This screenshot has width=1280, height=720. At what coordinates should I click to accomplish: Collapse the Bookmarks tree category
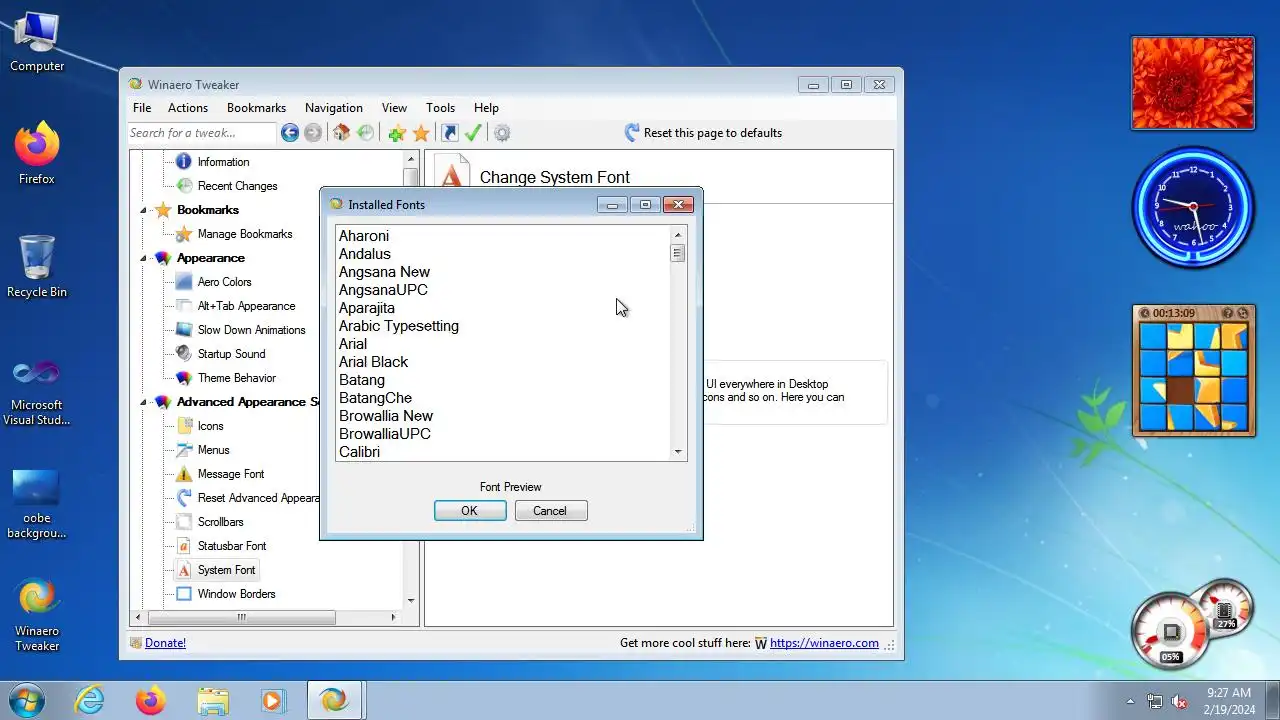pyautogui.click(x=143, y=210)
